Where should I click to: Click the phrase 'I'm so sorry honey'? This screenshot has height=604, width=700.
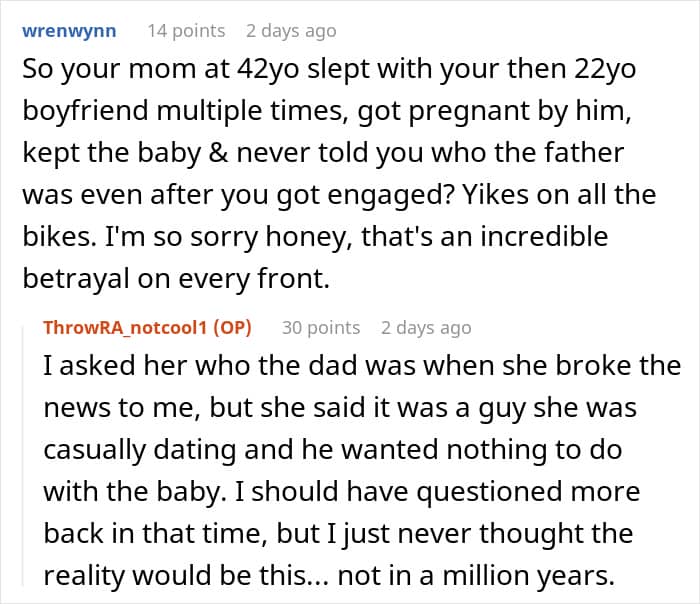pyautogui.click(x=225, y=237)
